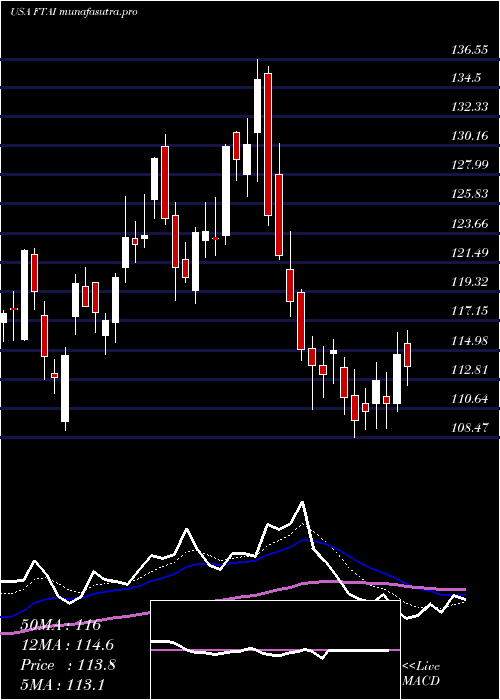Click the '50MA : 116' readout
Screen dimensions: 500x700
coord(61,625)
